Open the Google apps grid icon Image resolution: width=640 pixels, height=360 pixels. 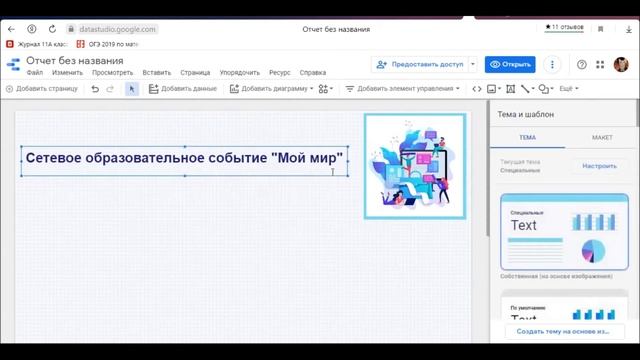[600, 64]
